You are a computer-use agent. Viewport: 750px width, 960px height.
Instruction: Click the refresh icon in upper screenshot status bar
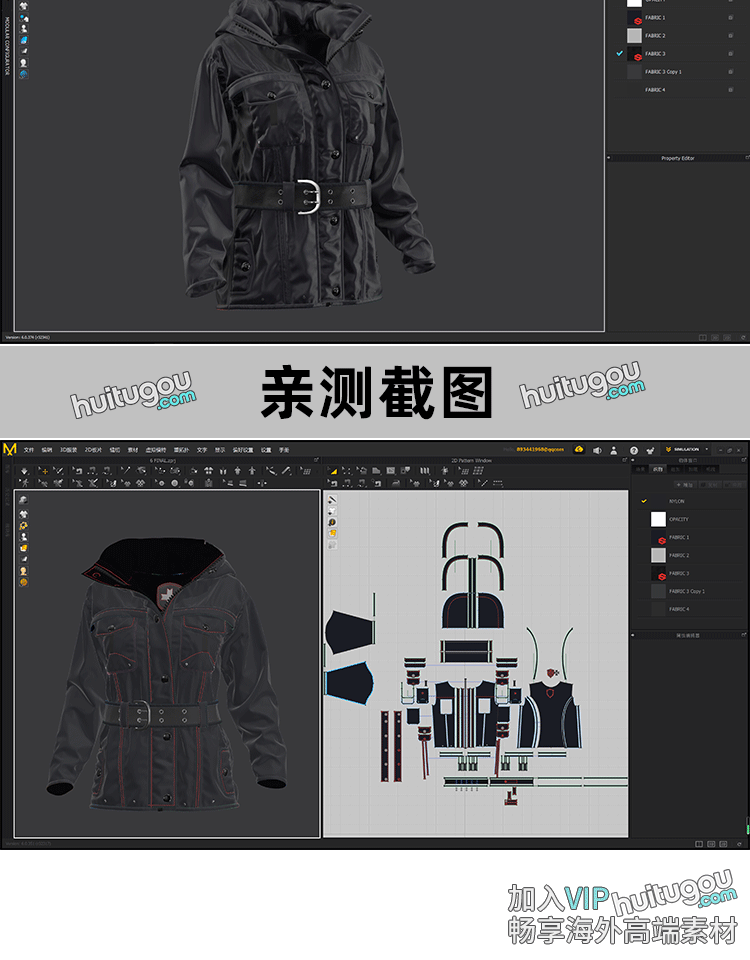tap(743, 337)
